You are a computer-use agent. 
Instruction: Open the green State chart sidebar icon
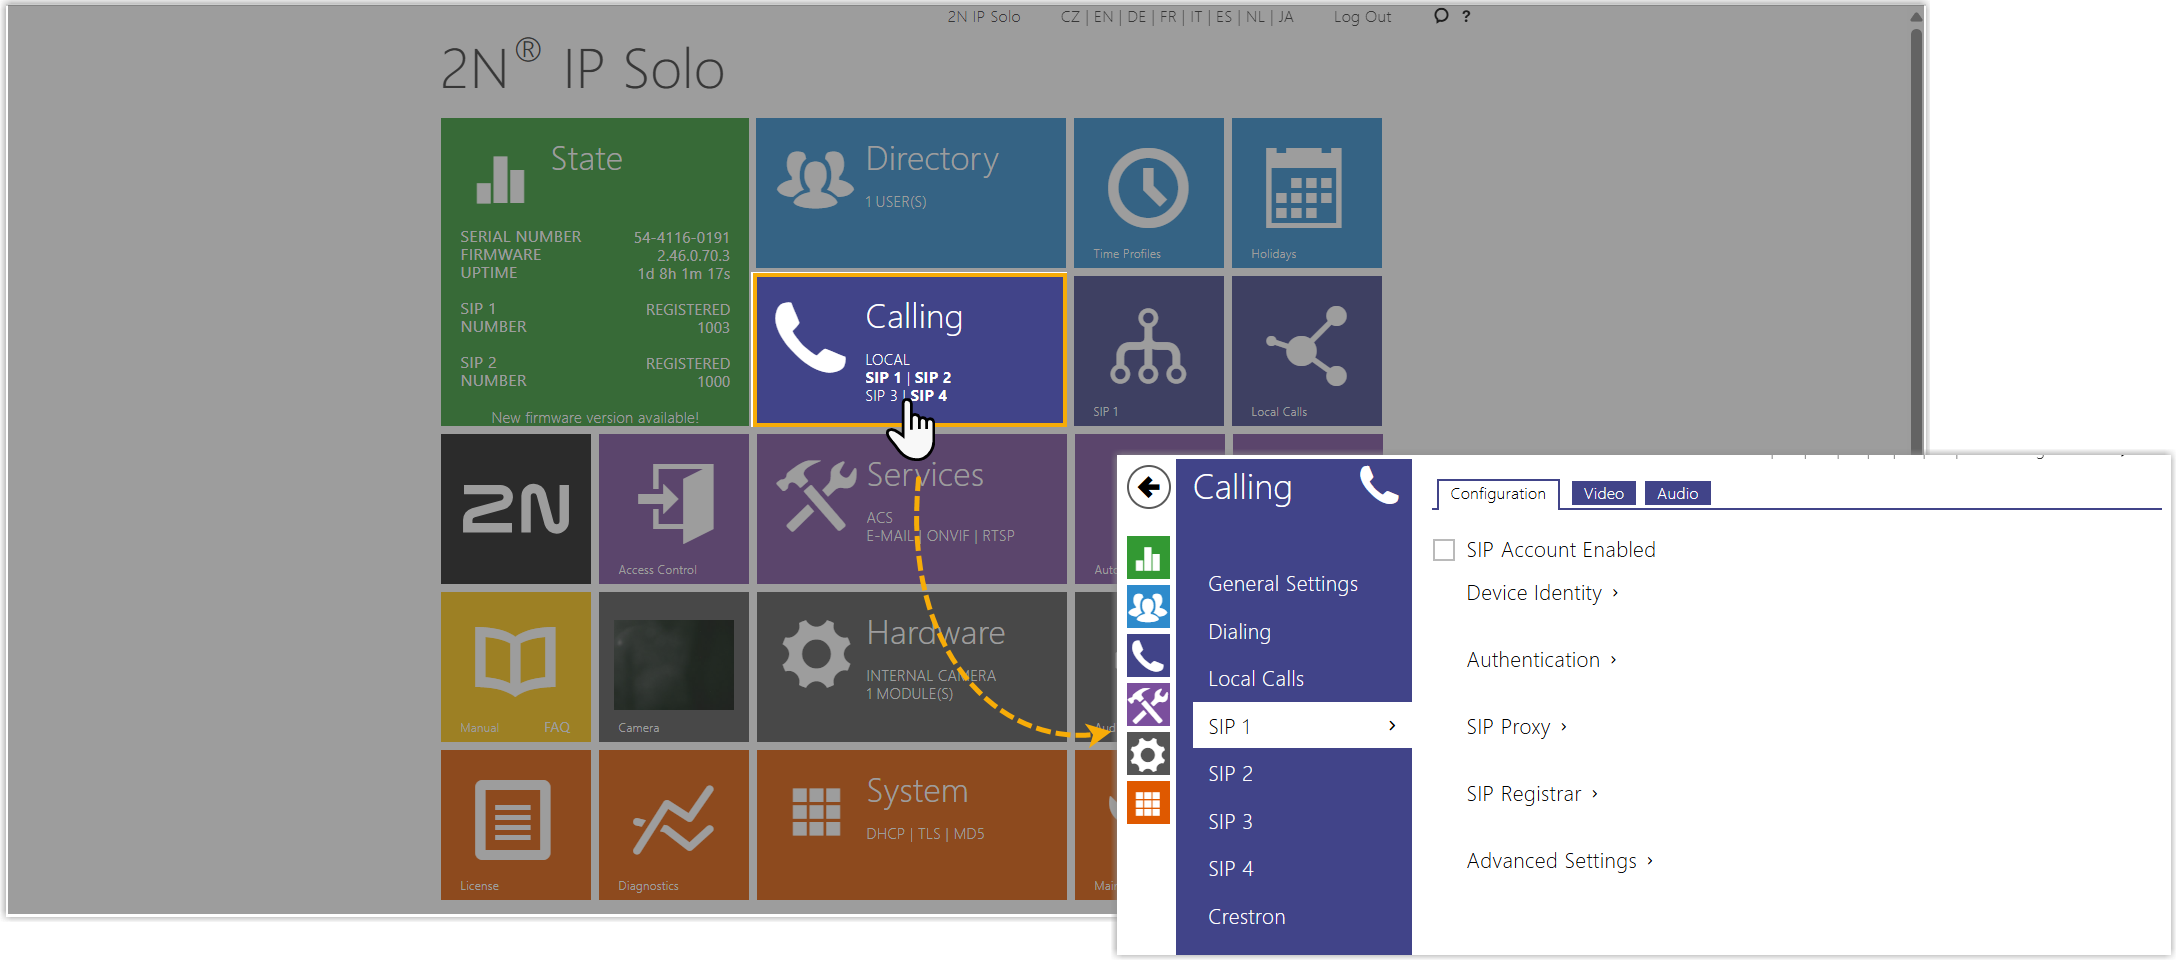point(1148,558)
